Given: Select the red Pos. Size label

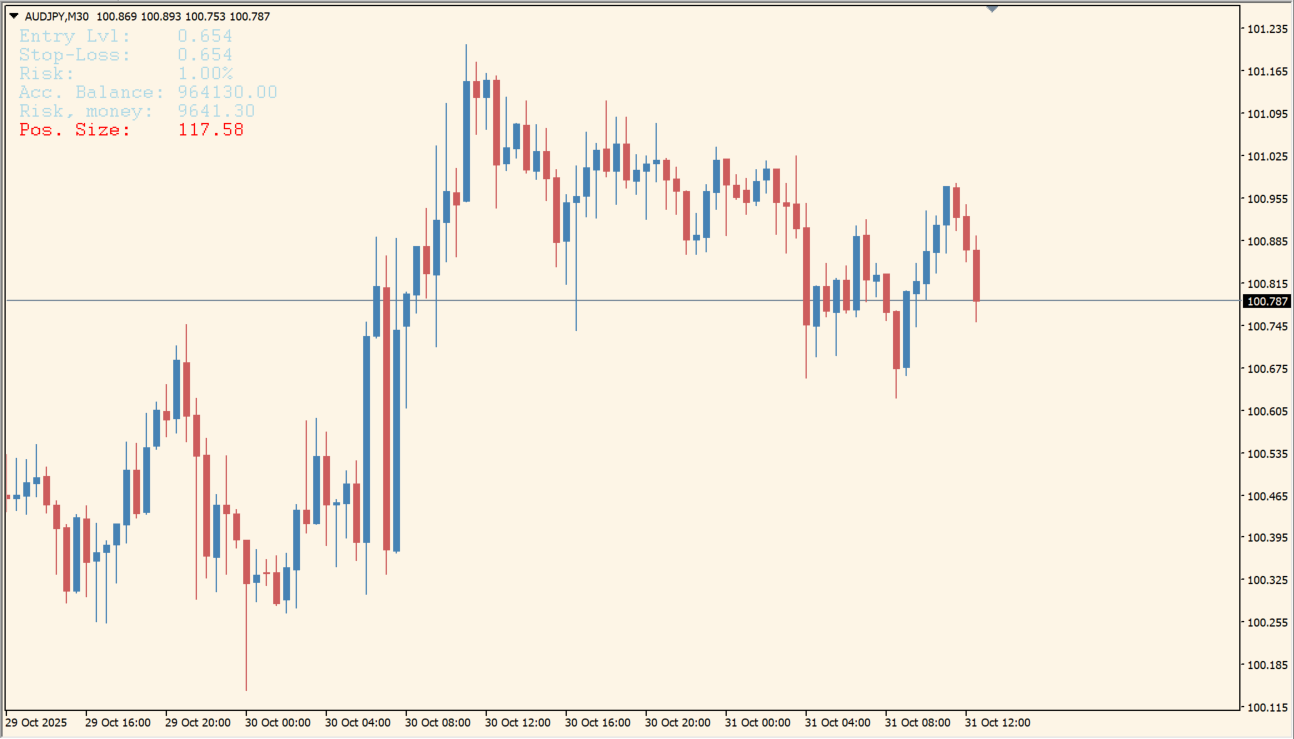Looking at the screenshot, I should click(x=130, y=130).
